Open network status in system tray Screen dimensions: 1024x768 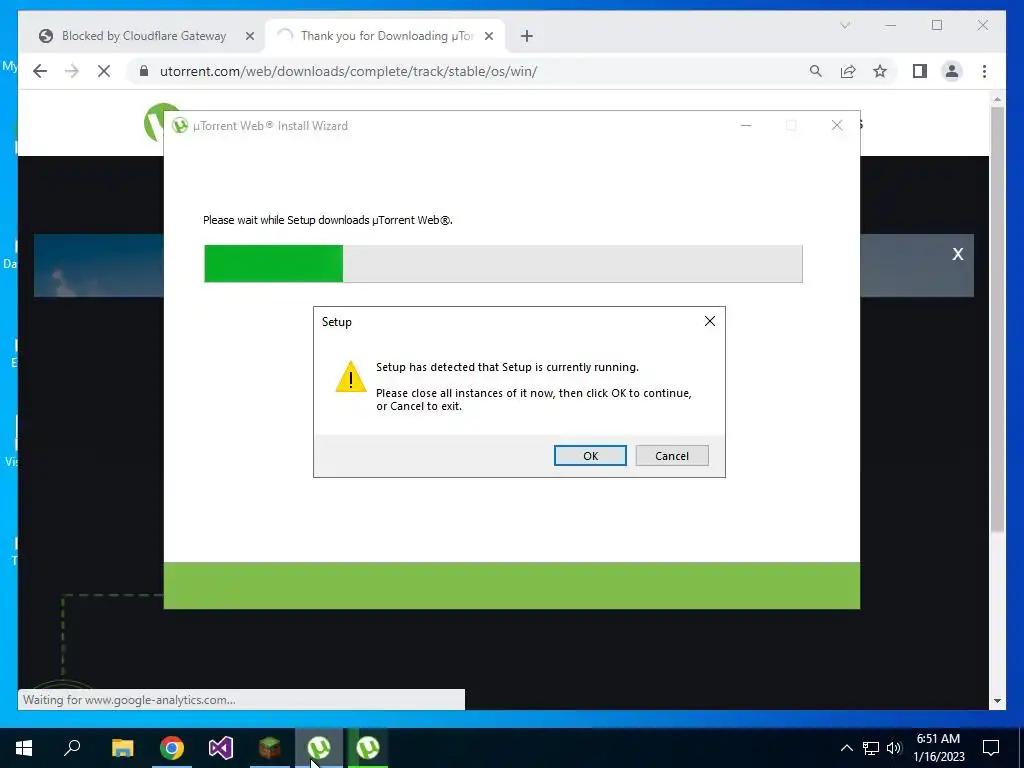coord(871,748)
